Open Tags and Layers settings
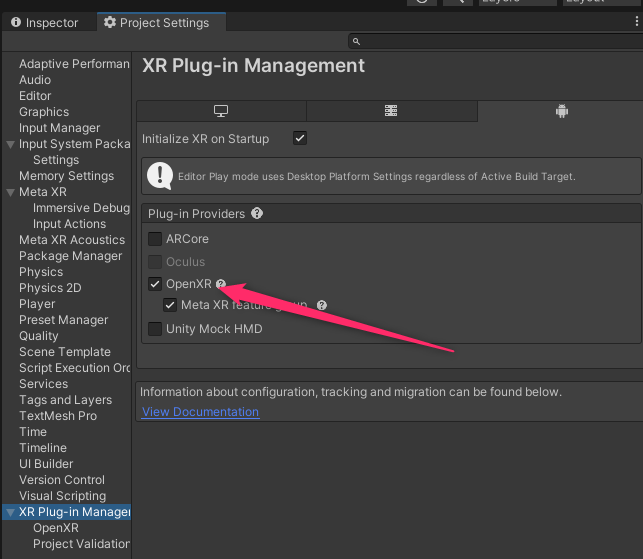 66,400
